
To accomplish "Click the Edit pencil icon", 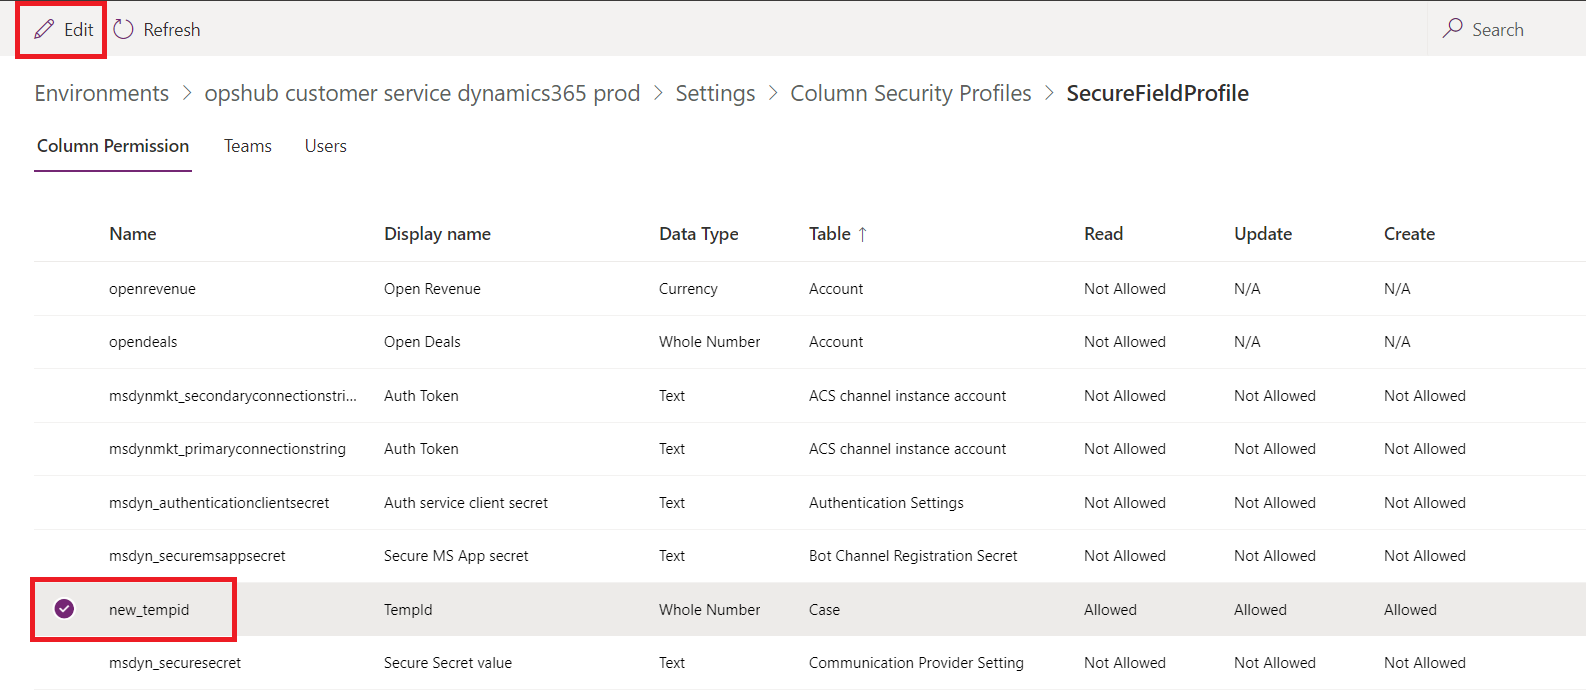I will (x=45, y=30).
